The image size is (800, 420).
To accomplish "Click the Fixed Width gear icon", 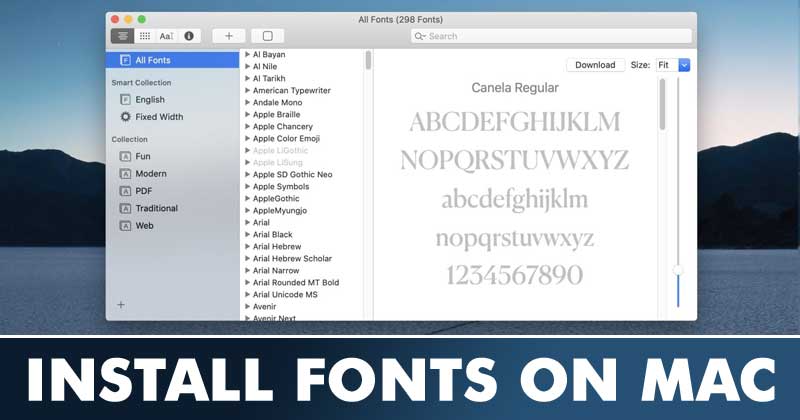I will coord(125,117).
